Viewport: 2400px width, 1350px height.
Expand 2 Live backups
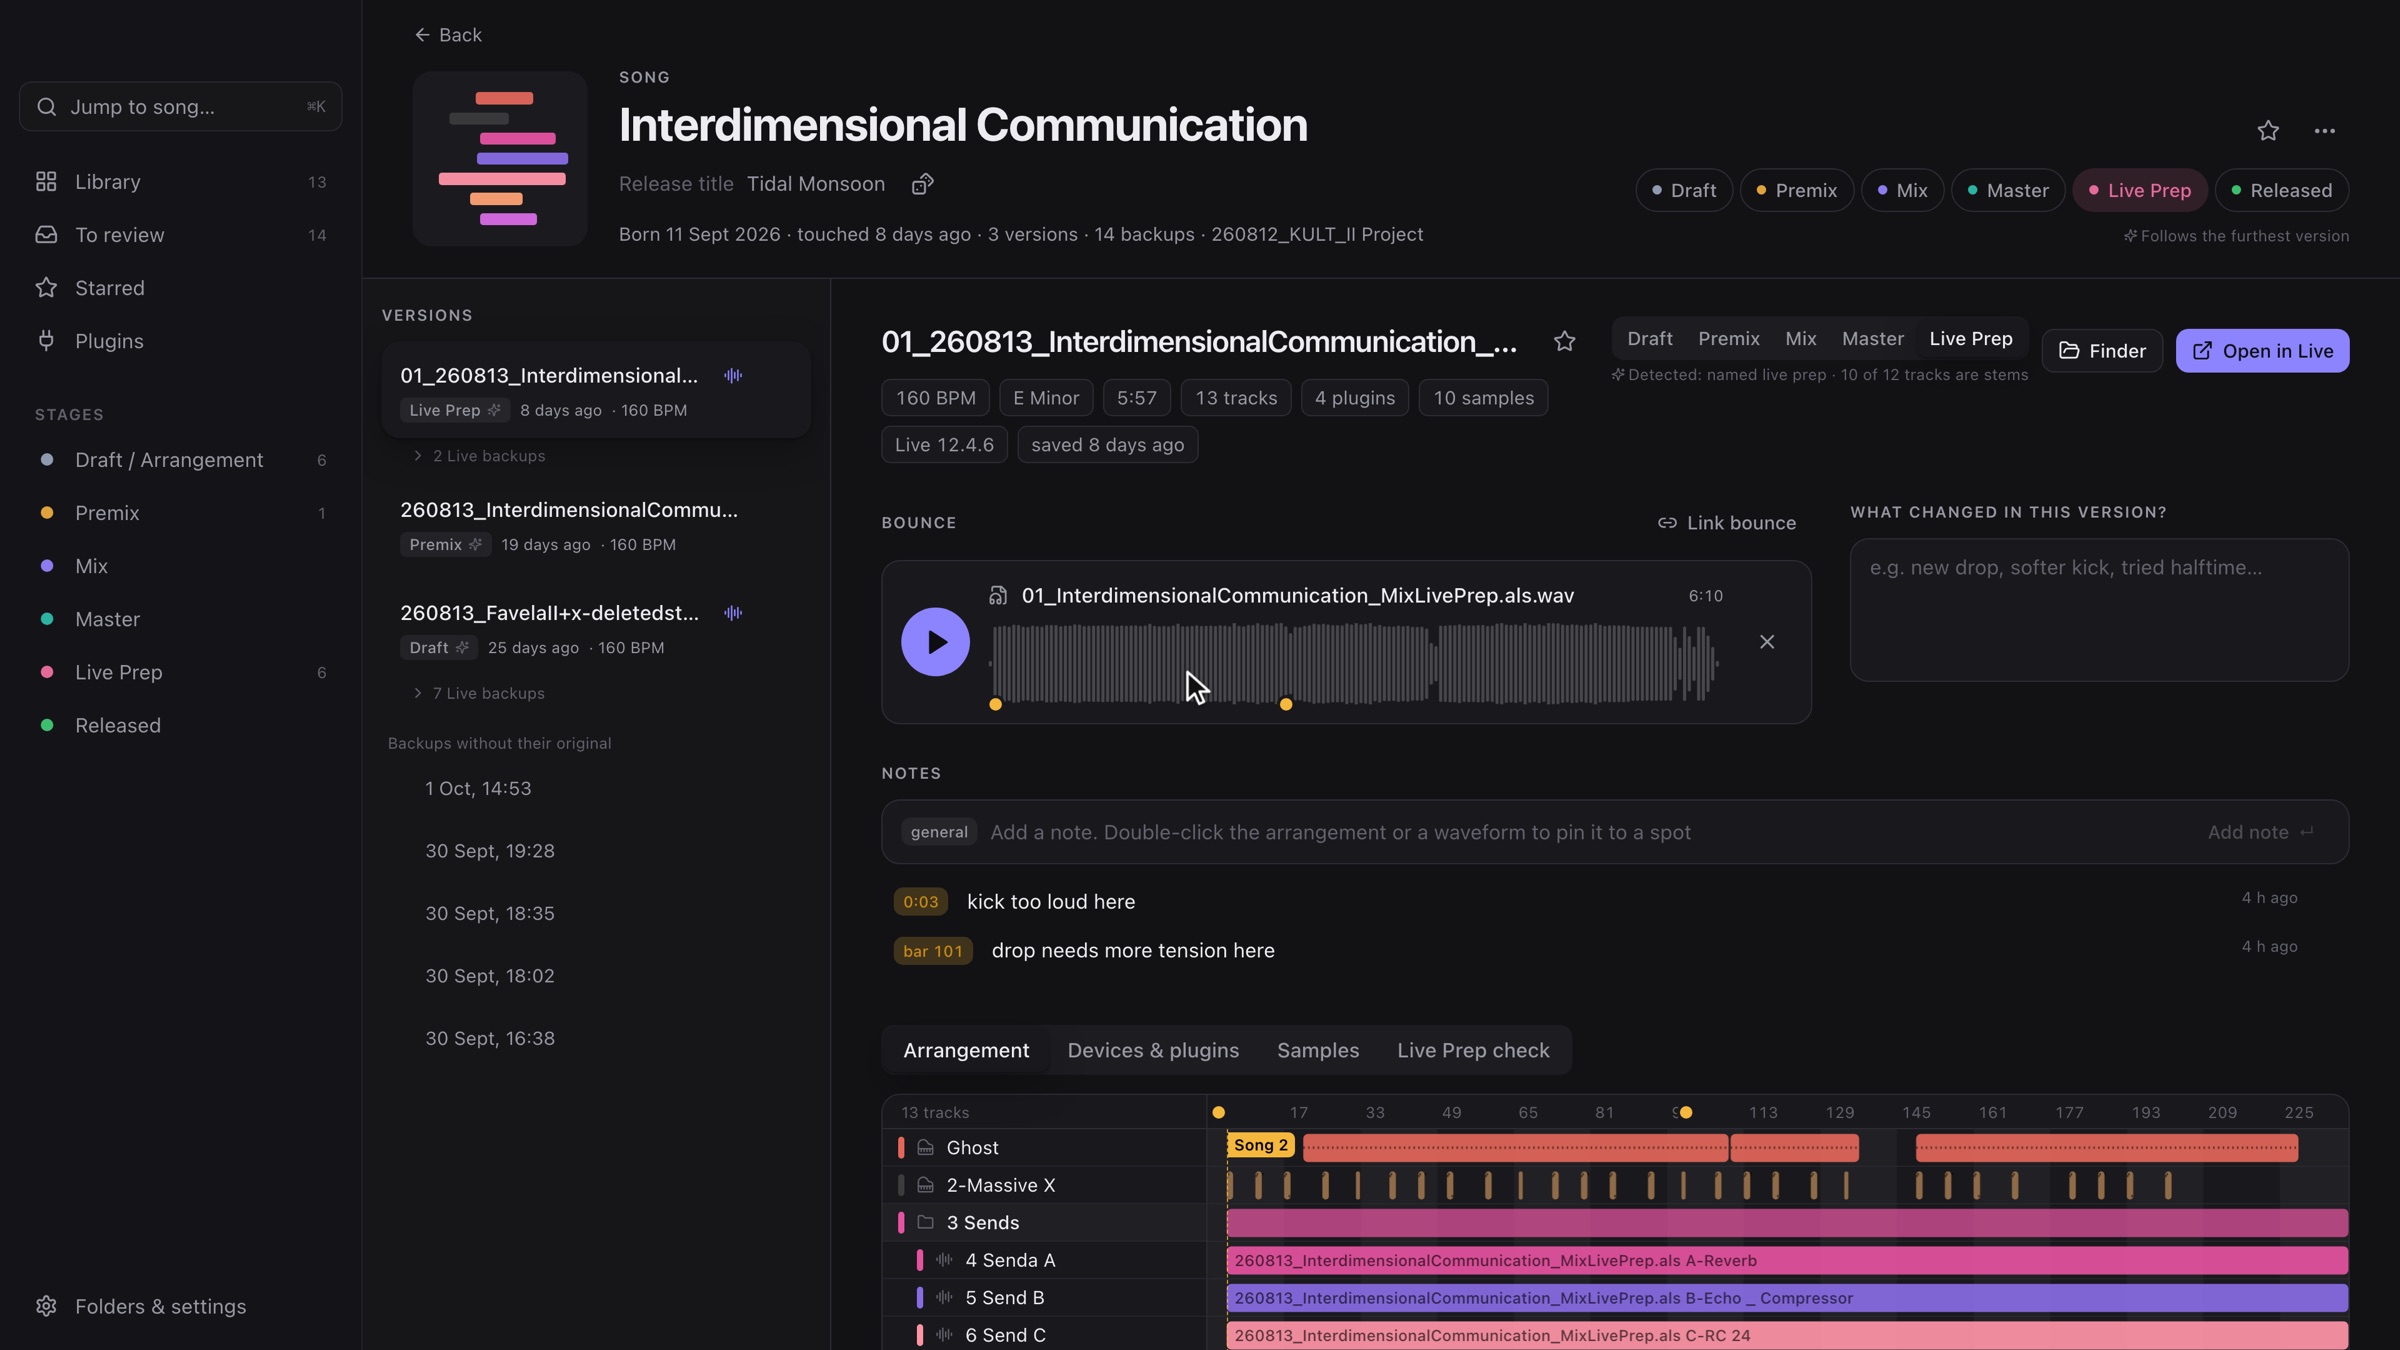pos(478,456)
